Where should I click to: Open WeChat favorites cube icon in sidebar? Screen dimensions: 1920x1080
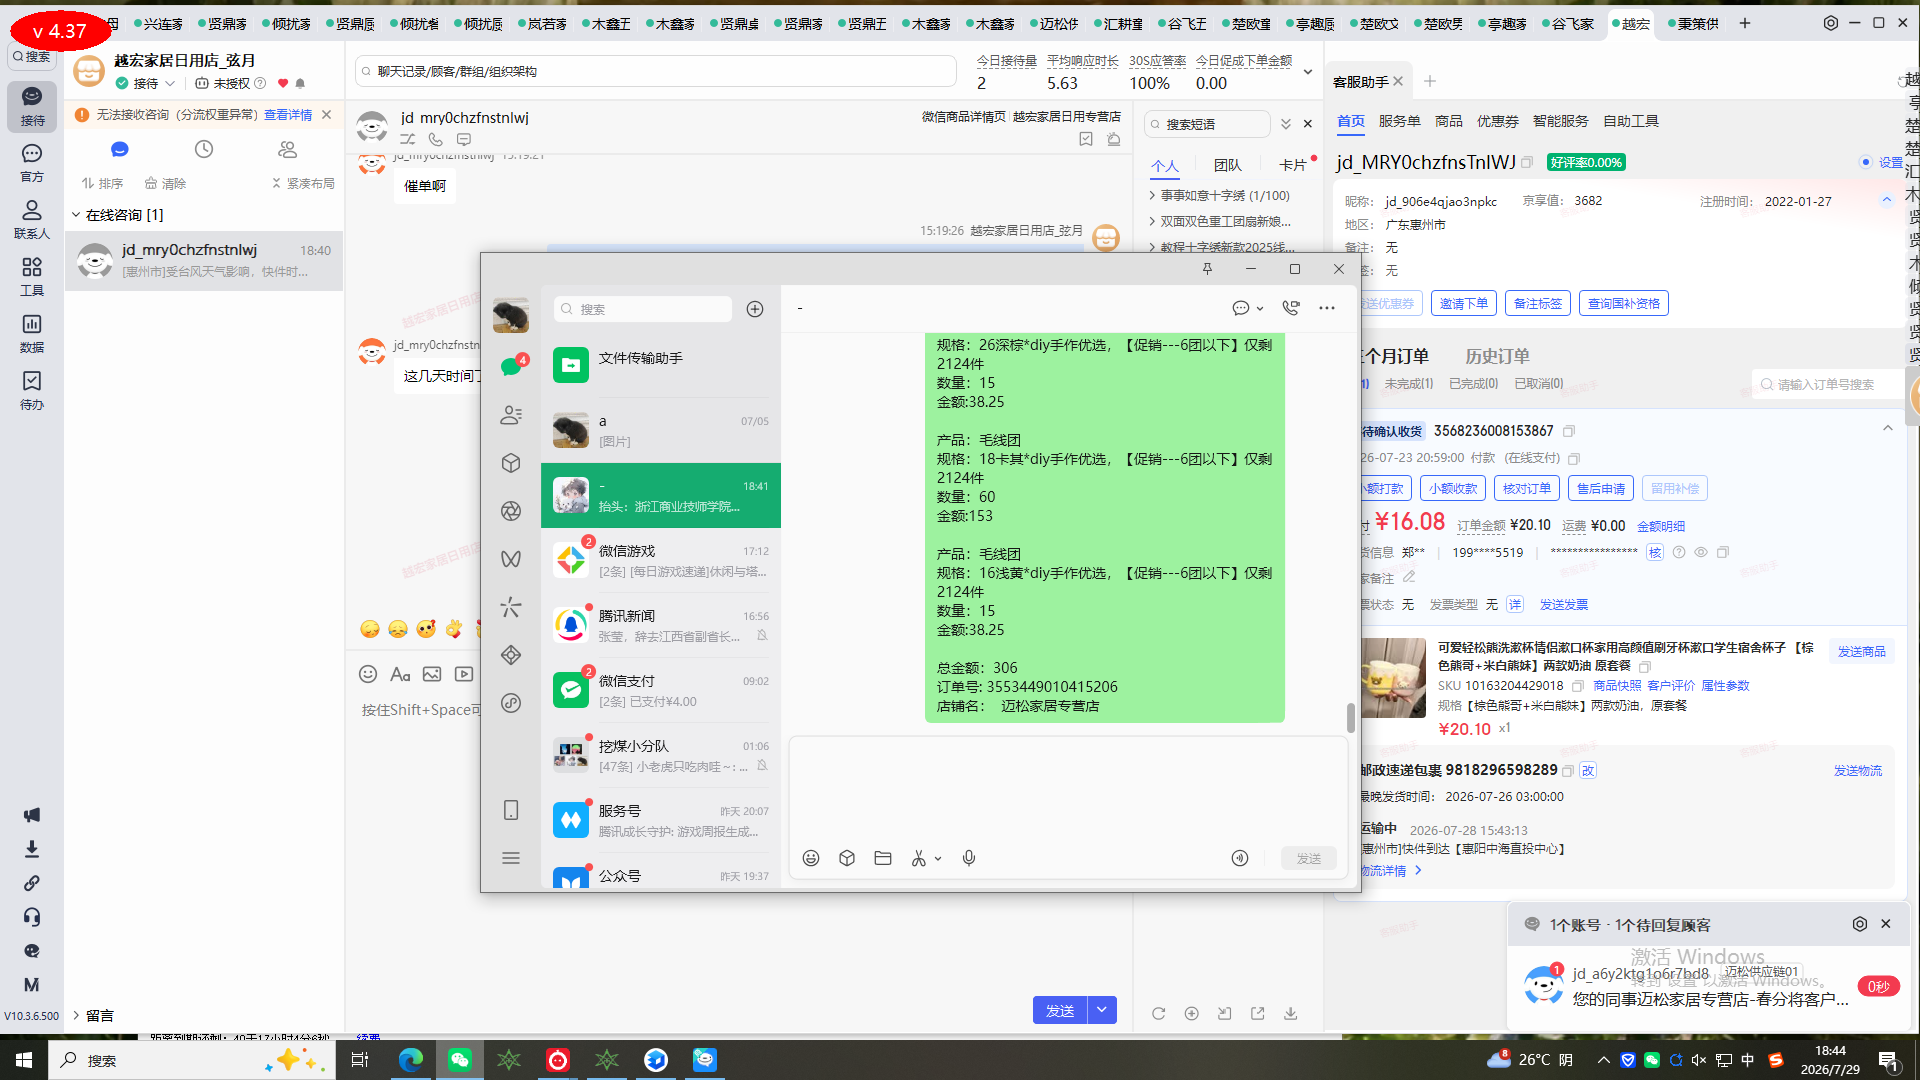511,463
